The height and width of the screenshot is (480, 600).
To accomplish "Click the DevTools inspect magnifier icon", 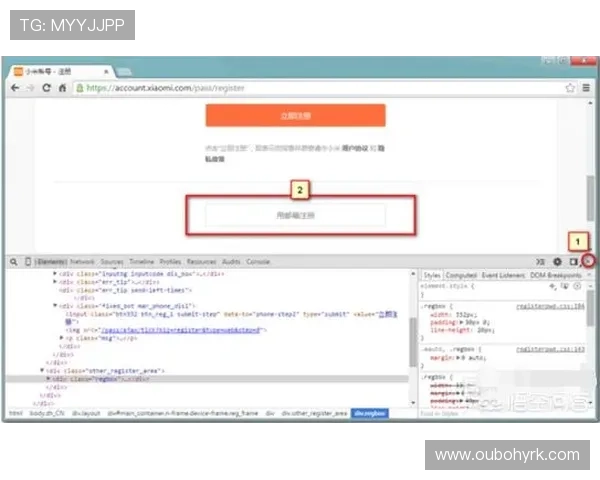I will coord(13,261).
